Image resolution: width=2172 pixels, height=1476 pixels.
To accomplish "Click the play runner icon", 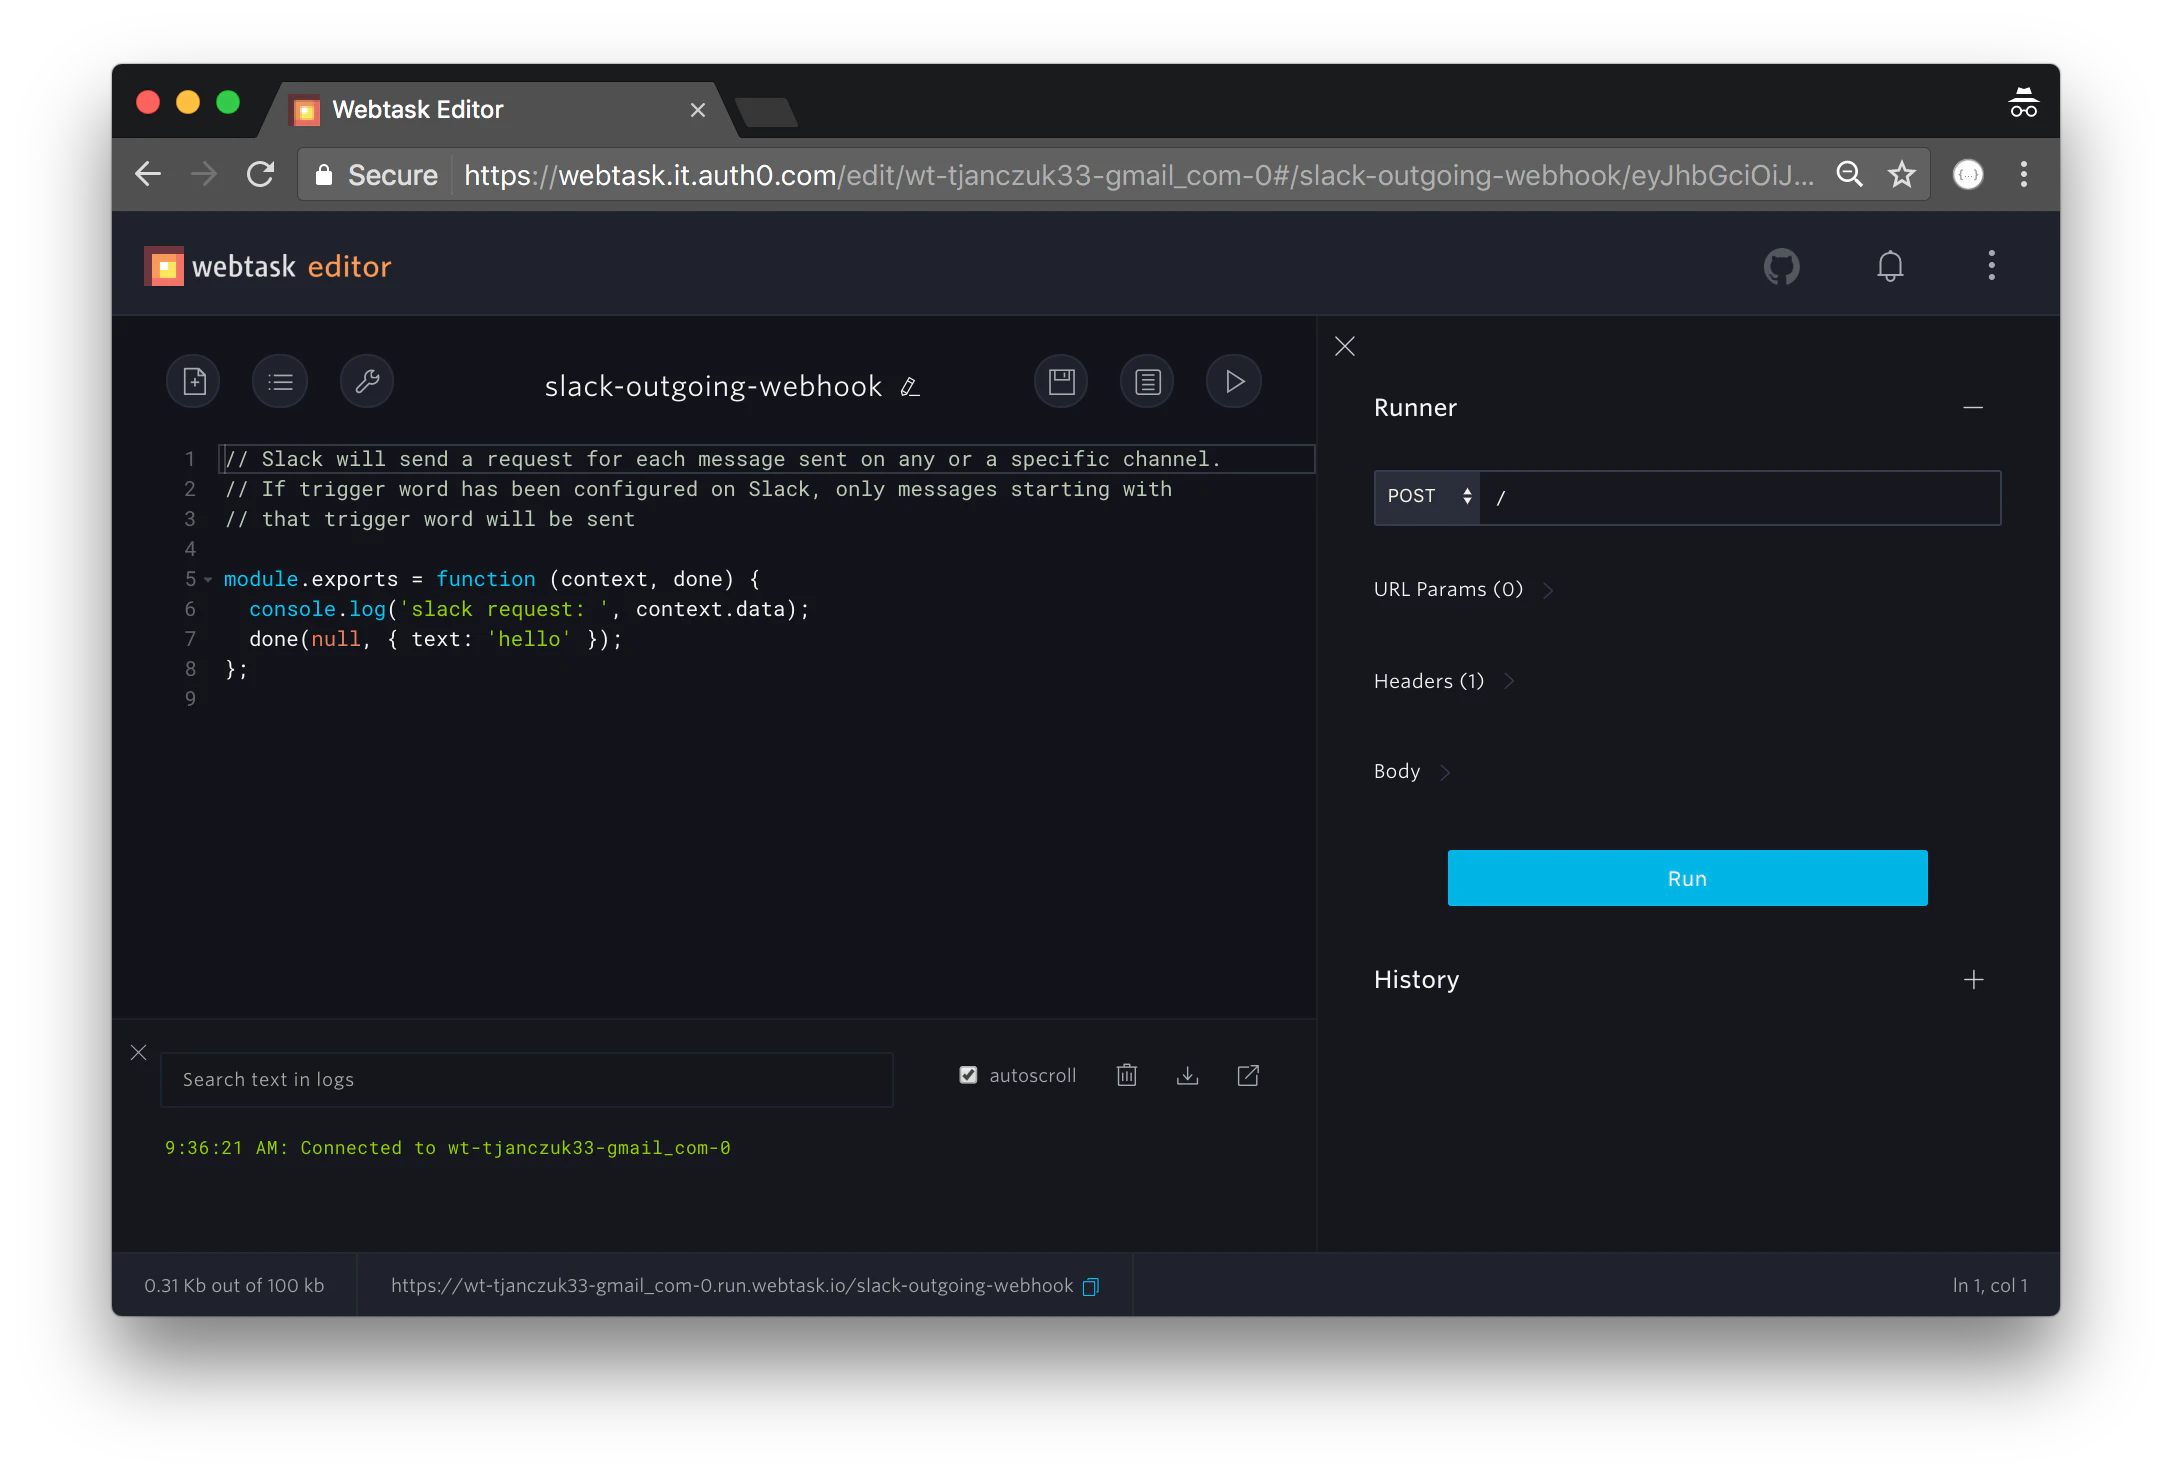I will tap(1234, 382).
